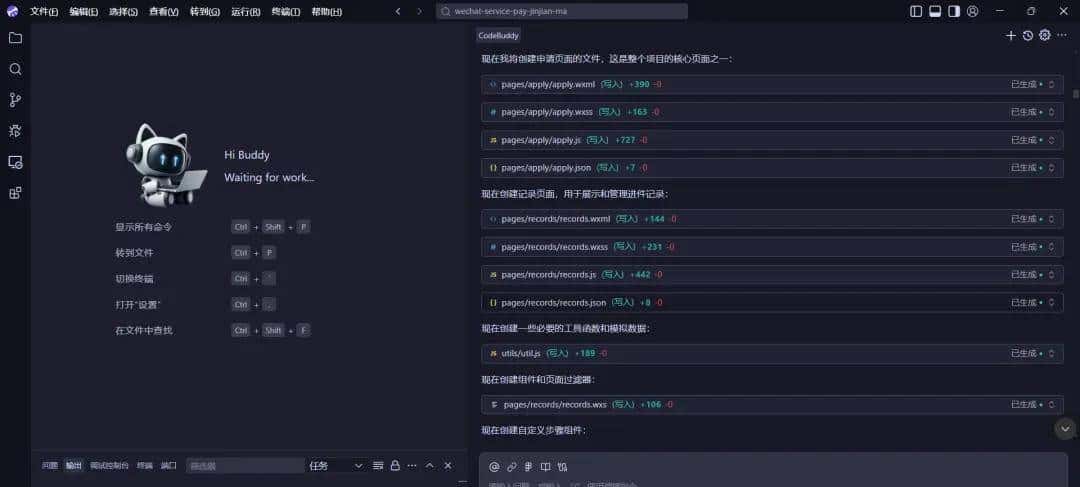Open the 文件(F) menu
Screen dimensions: 1080x487
(x=44, y=12)
